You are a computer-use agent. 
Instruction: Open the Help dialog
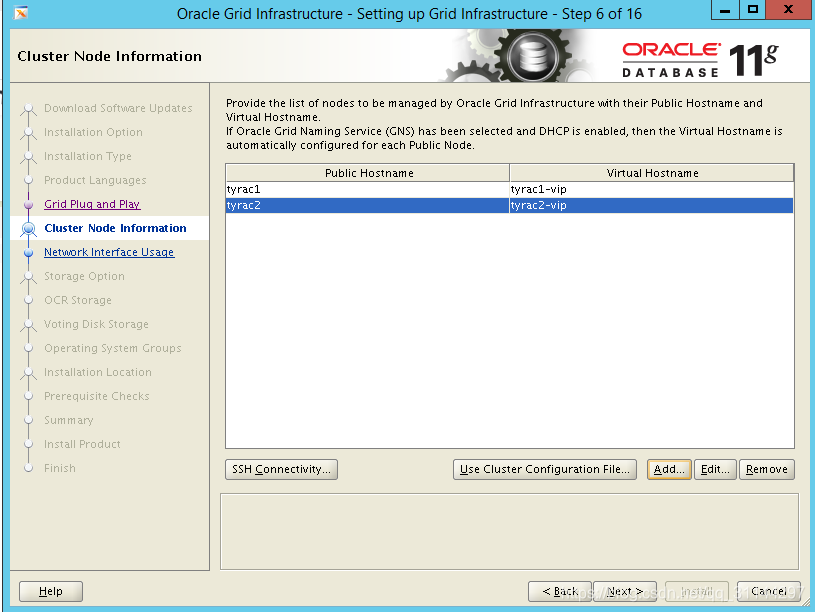(x=51, y=591)
